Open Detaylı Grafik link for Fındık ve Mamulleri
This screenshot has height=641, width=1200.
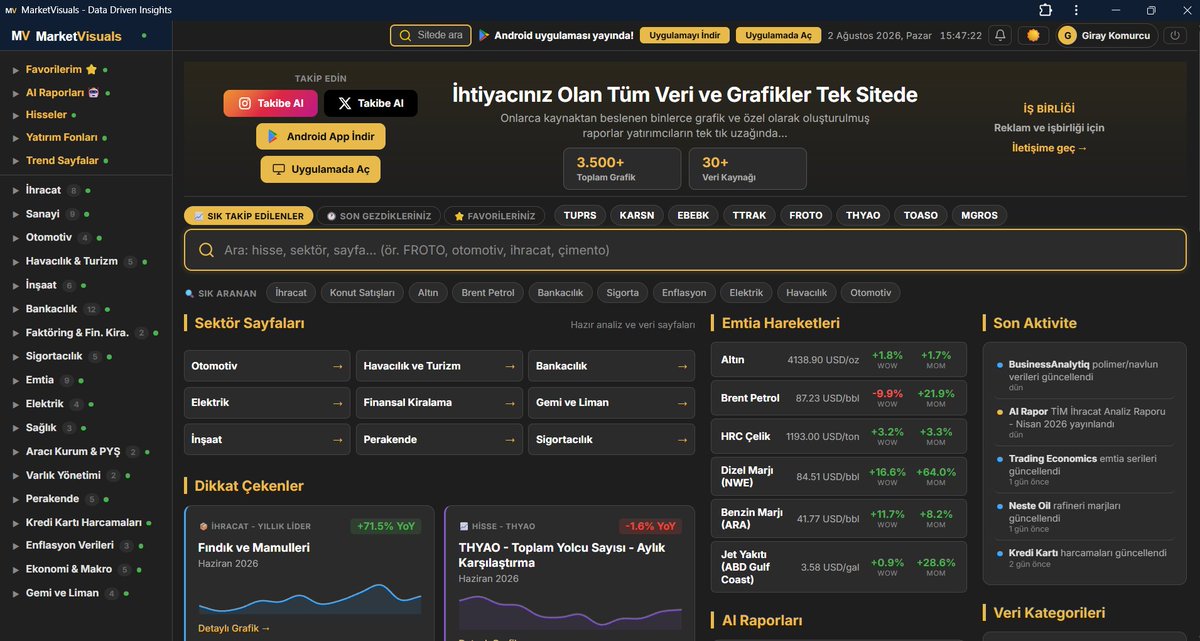pyautogui.click(x=234, y=628)
